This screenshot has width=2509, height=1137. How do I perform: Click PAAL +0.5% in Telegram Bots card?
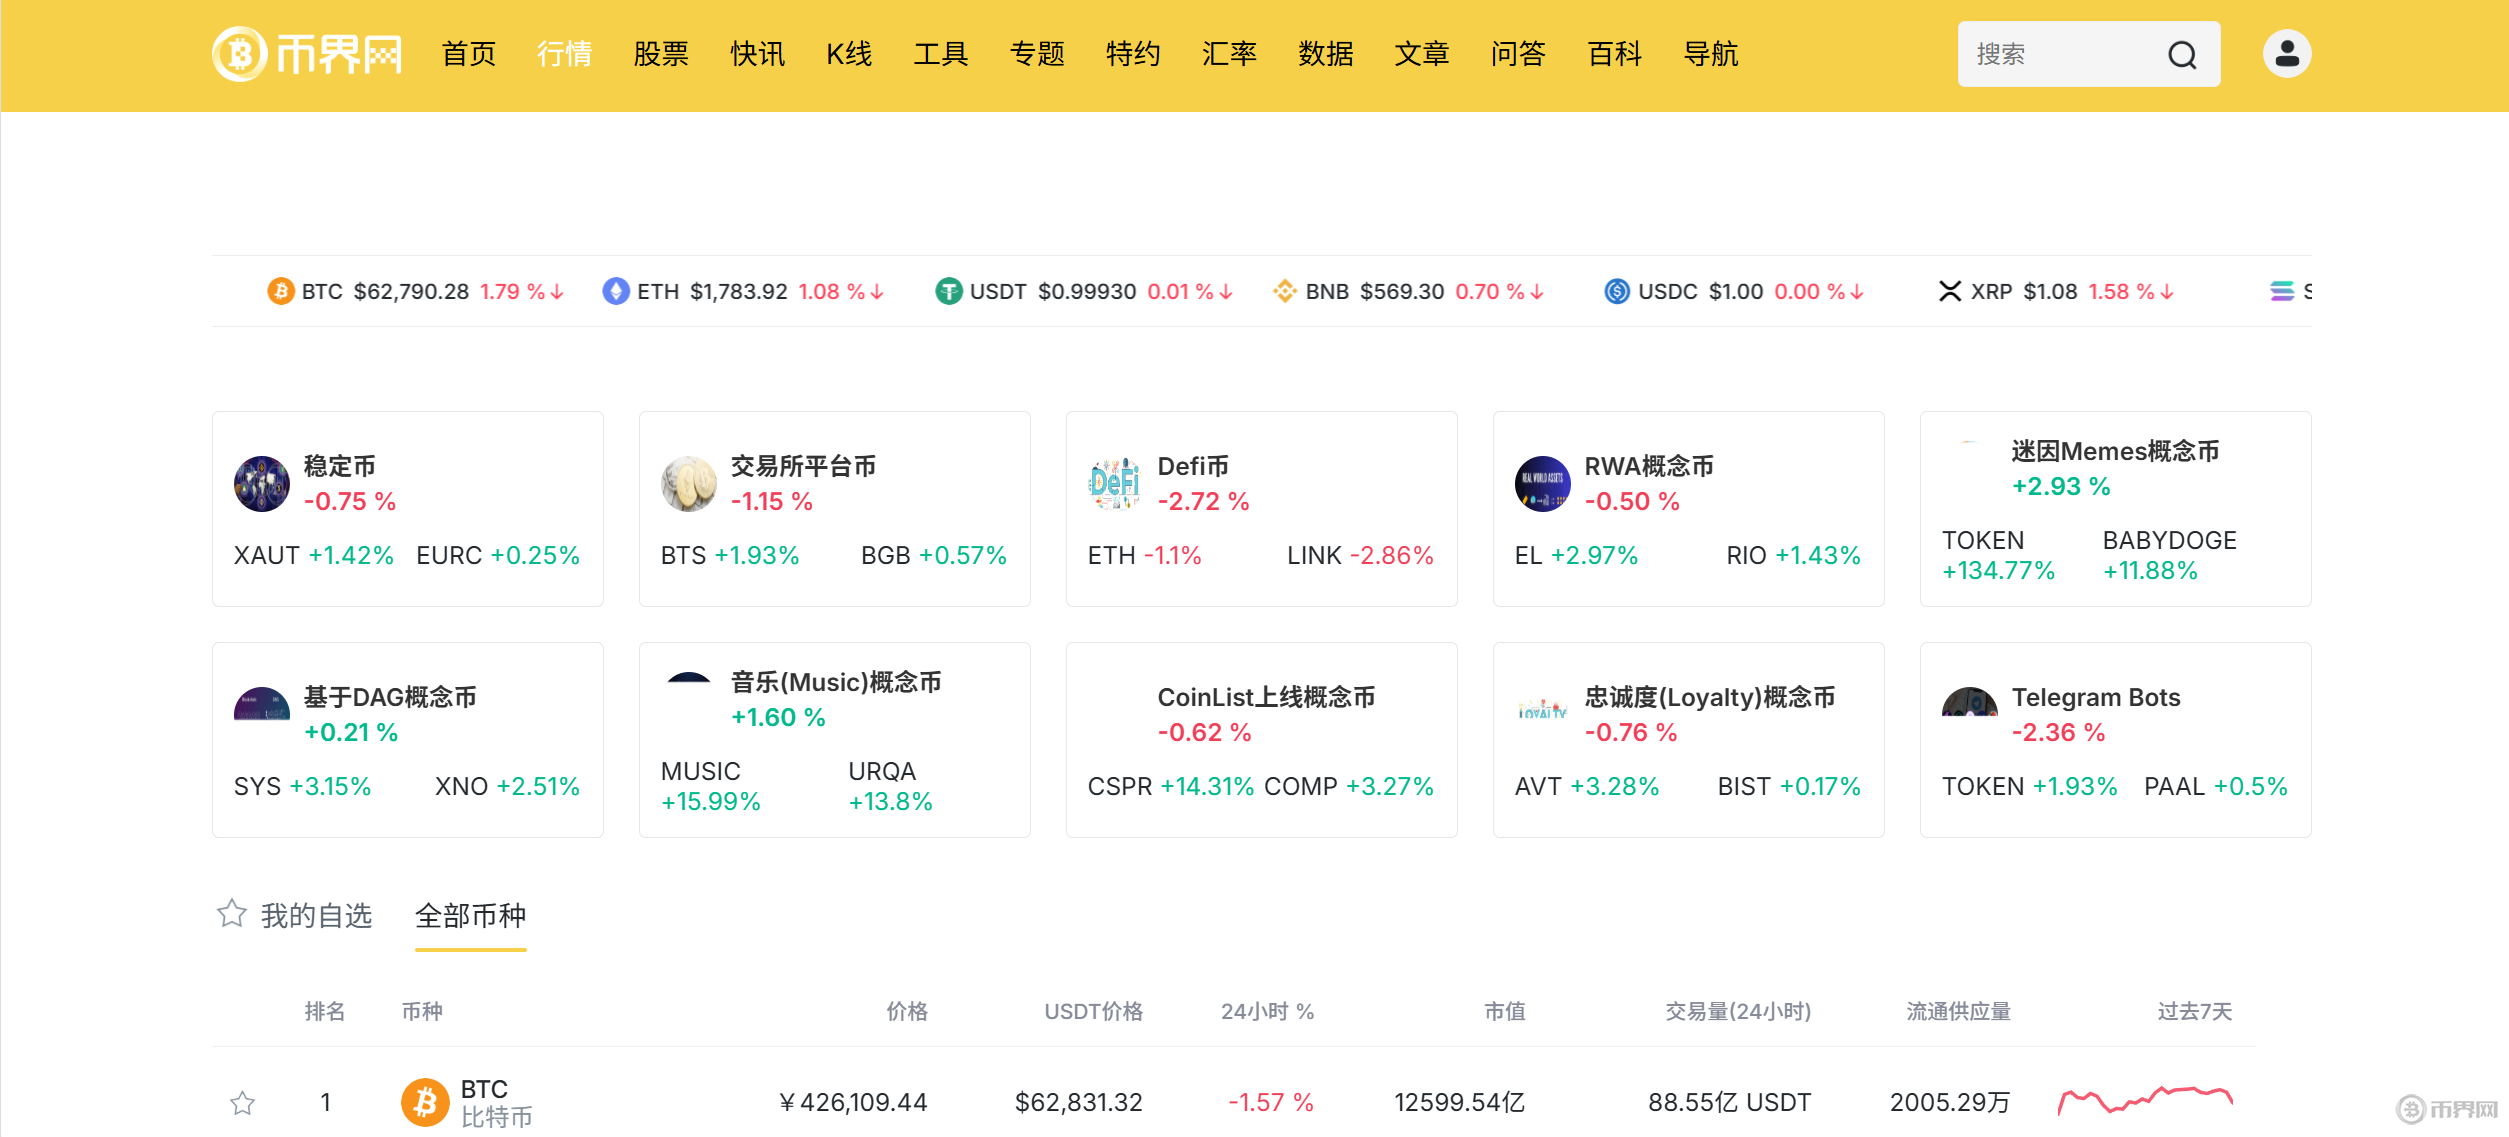(x=2216, y=786)
